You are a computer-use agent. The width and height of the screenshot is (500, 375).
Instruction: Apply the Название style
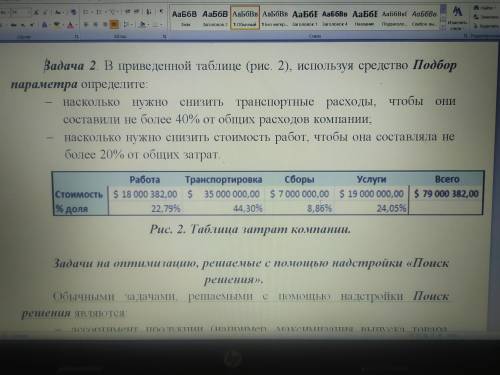pos(365,17)
